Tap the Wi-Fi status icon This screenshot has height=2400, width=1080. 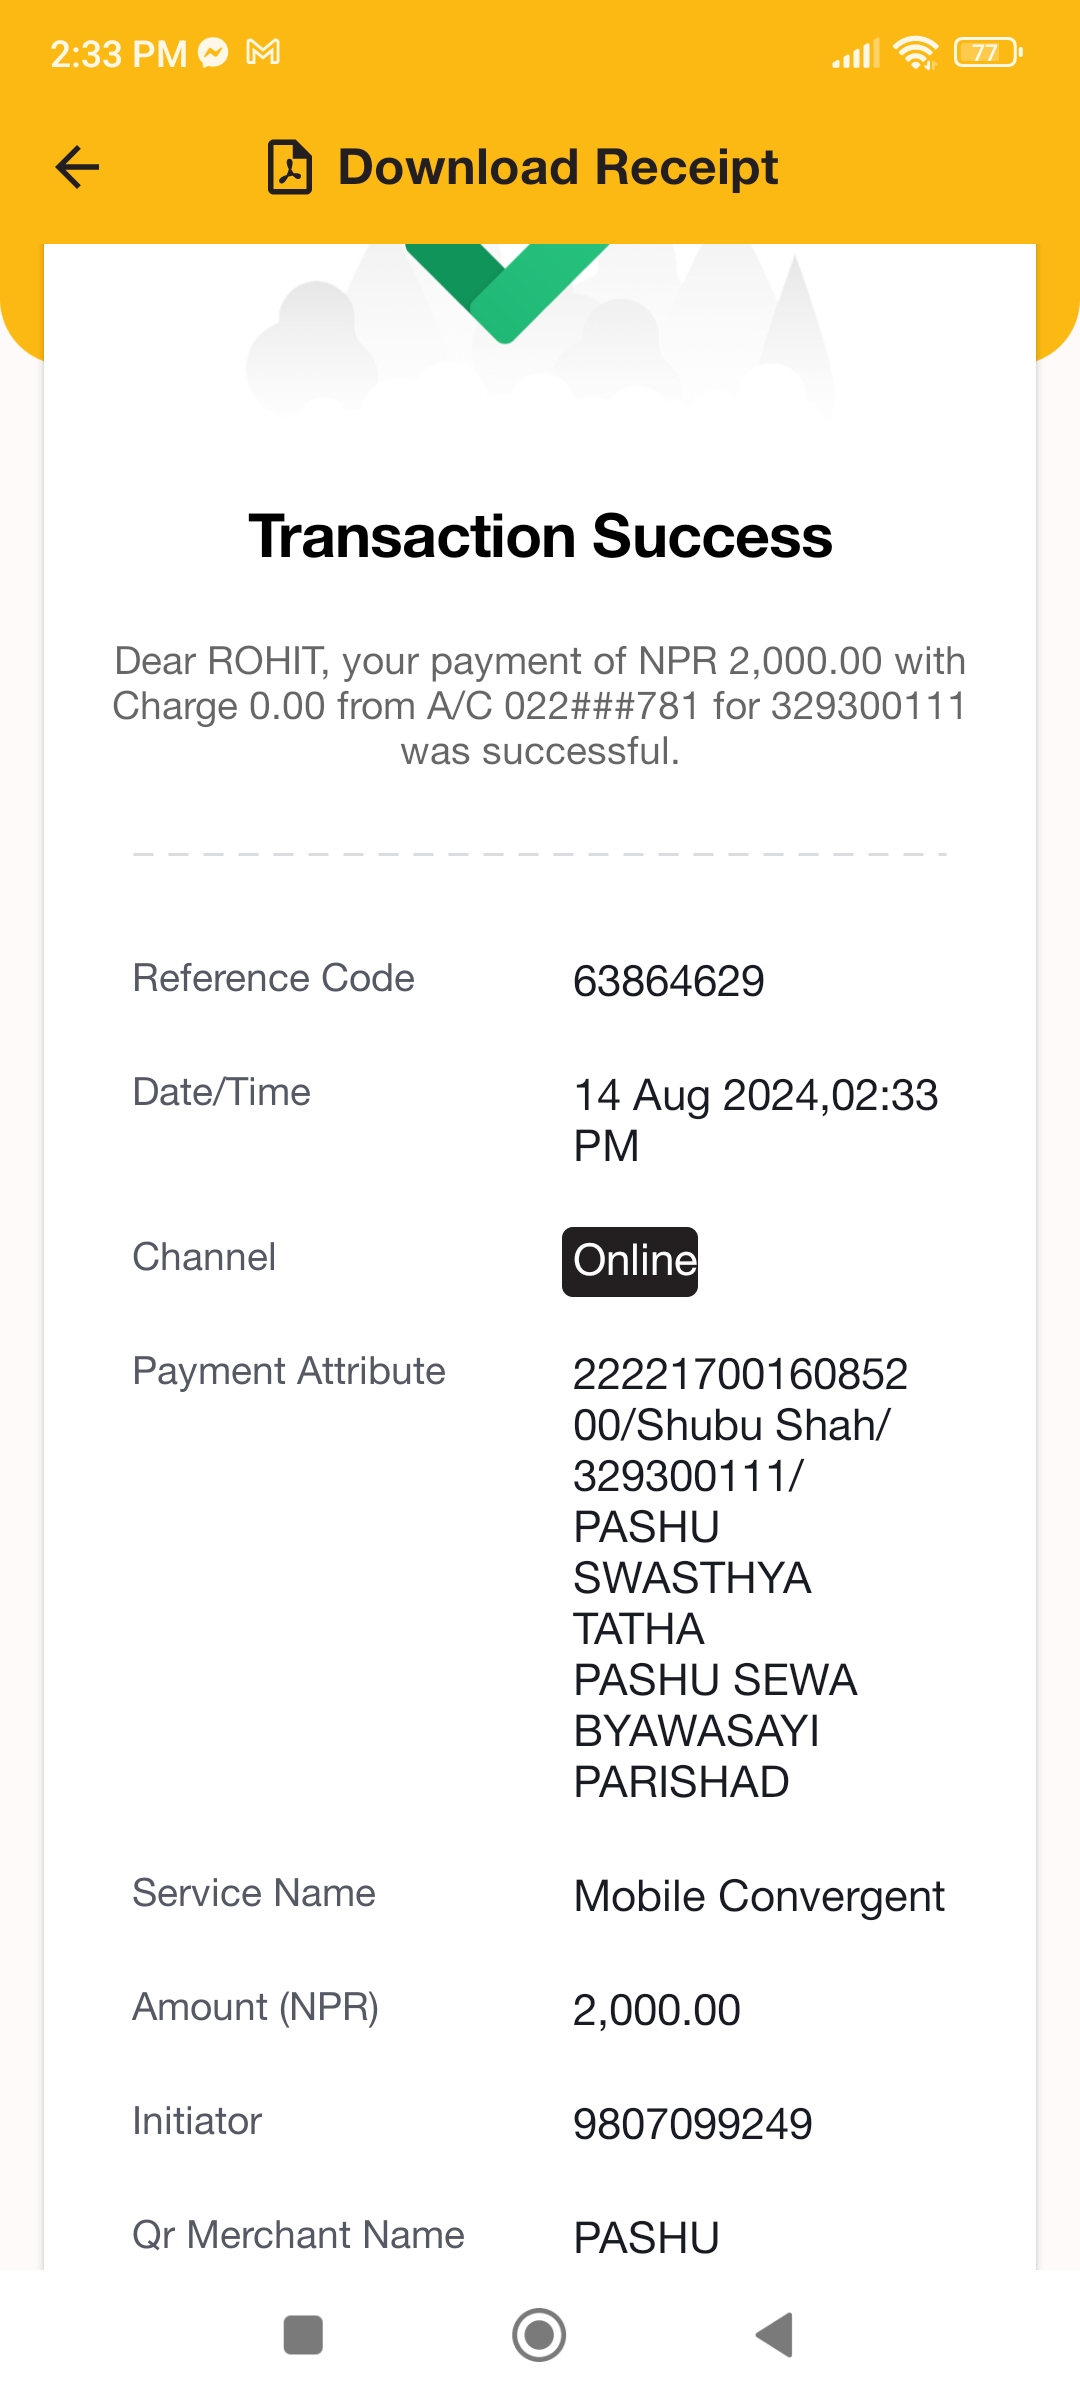916,52
